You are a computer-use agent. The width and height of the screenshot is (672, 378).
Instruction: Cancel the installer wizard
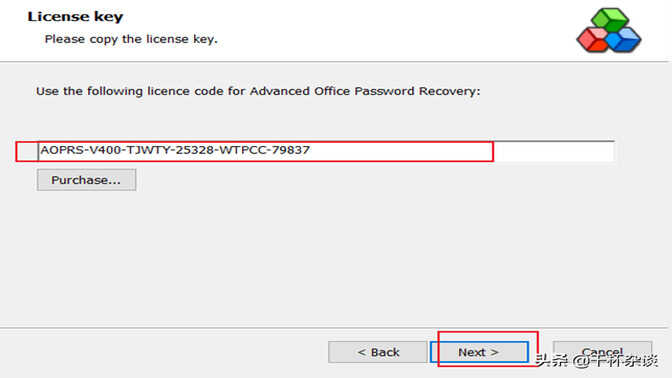pyautogui.click(x=602, y=352)
